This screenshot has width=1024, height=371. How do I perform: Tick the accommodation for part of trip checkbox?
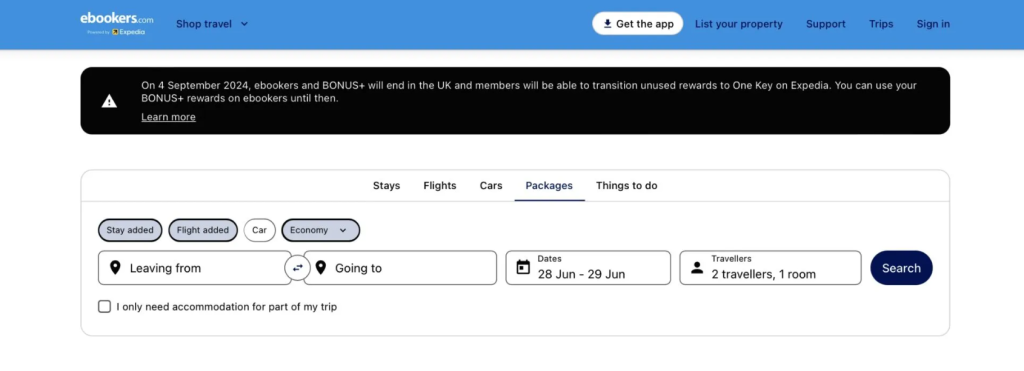104,306
